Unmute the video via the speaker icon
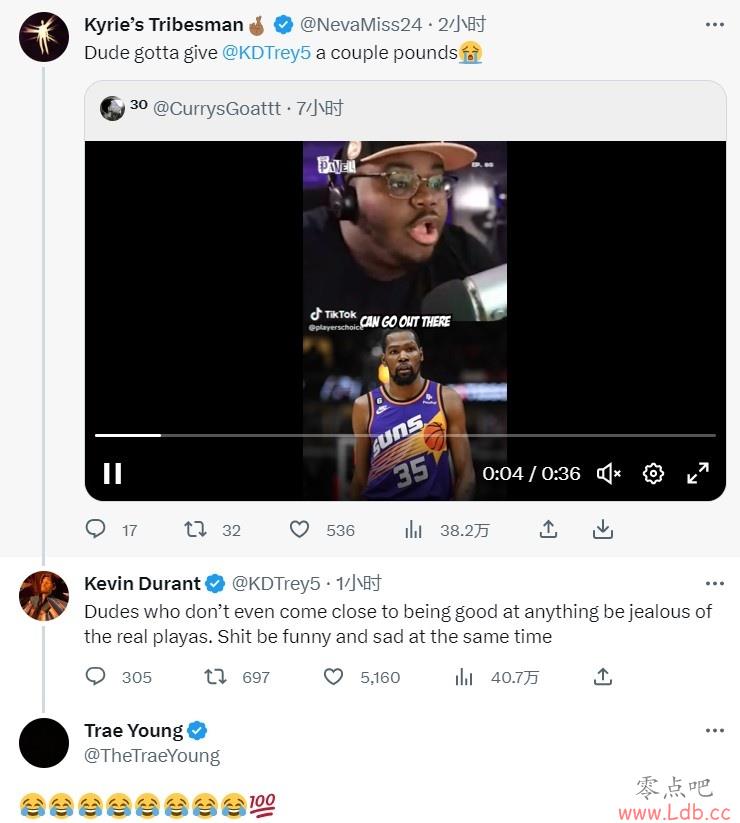The image size is (740, 823). (609, 473)
